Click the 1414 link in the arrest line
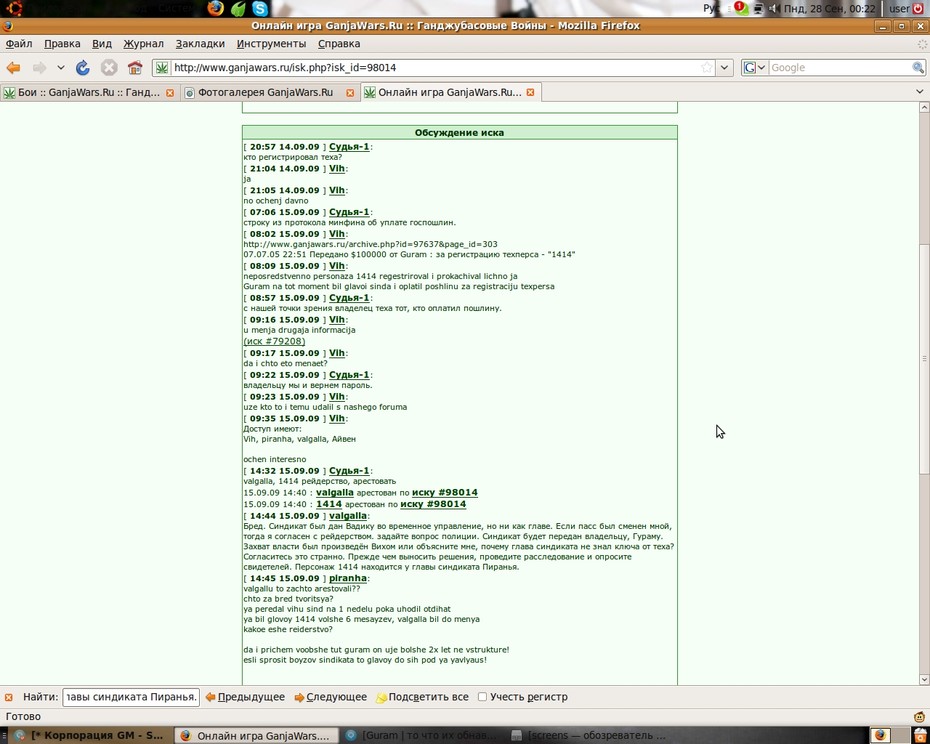Image resolution: width=930 pixels, height=744 pixels. pyautogui.click(x=329, y=504)
